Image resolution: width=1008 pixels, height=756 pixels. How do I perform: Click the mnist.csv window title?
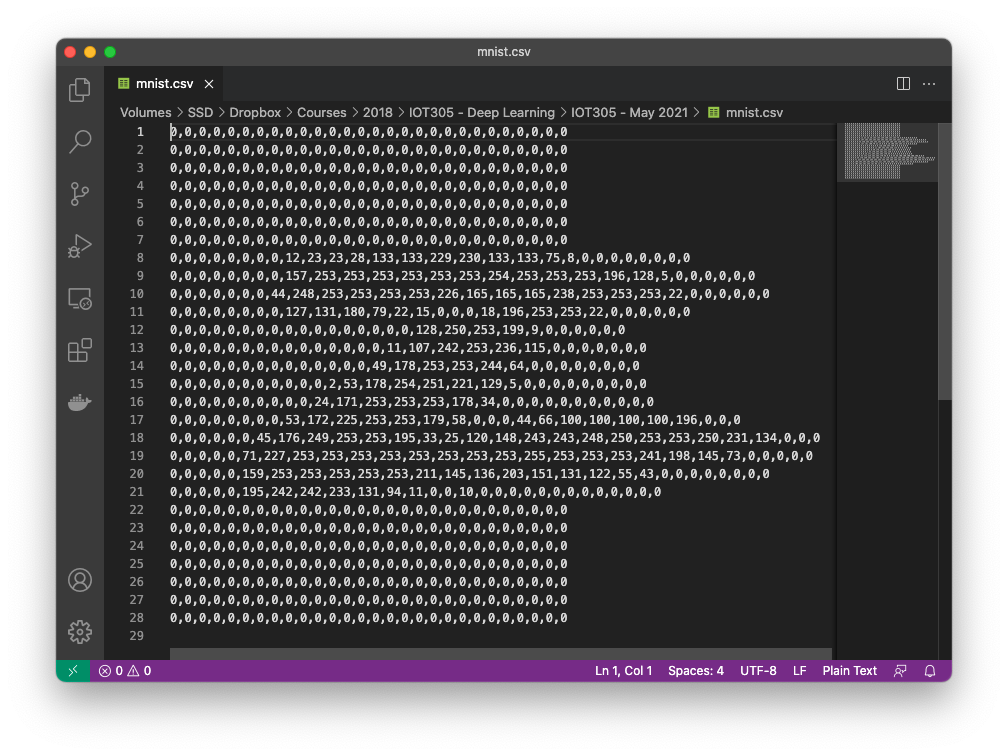pos(503,52)
